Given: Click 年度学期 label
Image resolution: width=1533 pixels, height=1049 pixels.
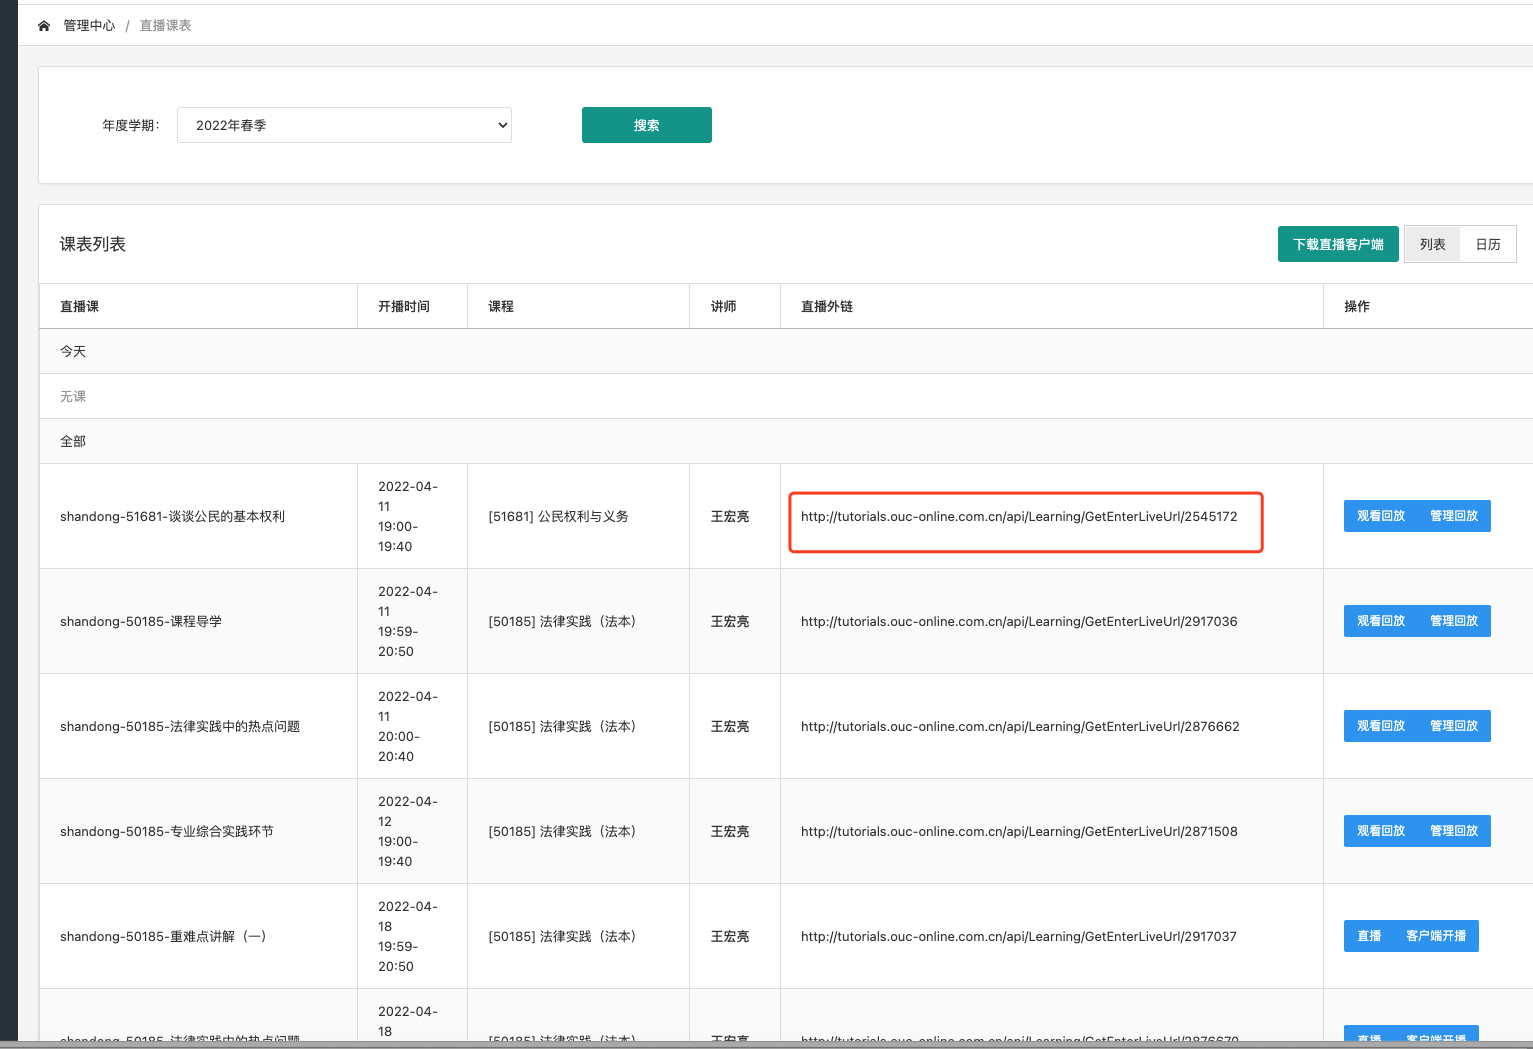Looking at the screenshot, I should (131, 125).
